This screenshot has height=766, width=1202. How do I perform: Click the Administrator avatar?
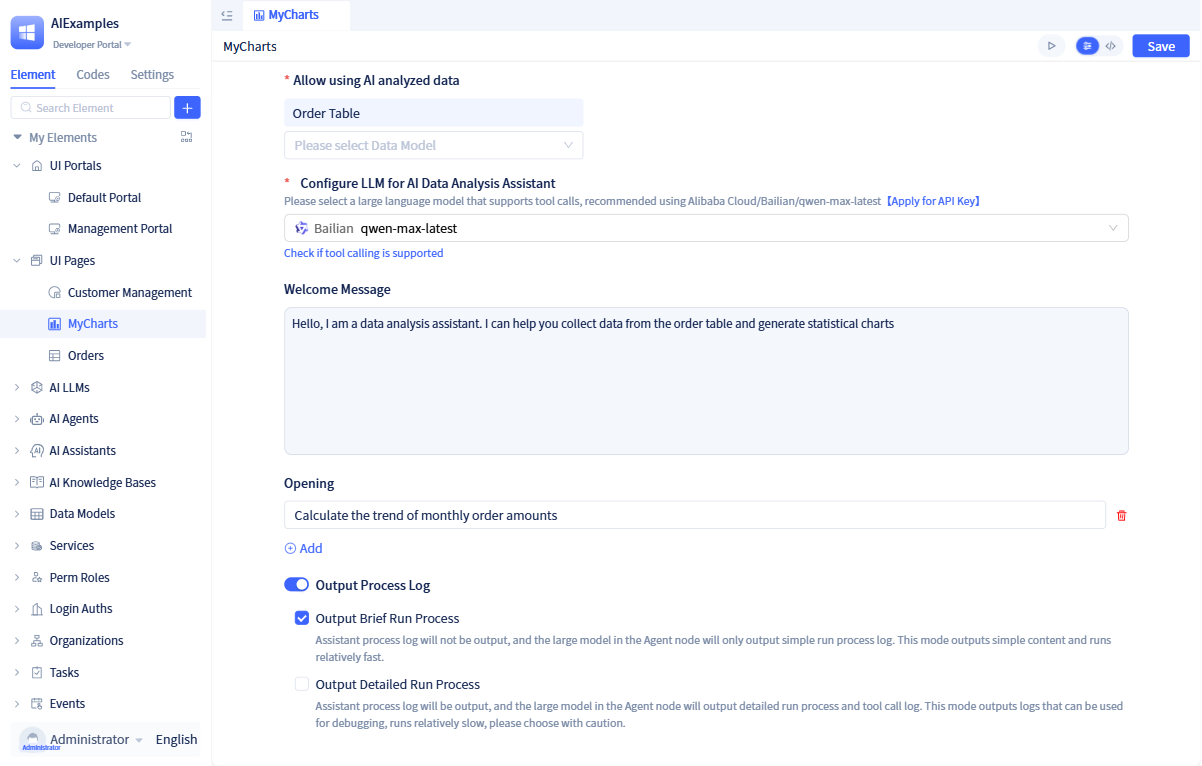(x=33, y=739)
